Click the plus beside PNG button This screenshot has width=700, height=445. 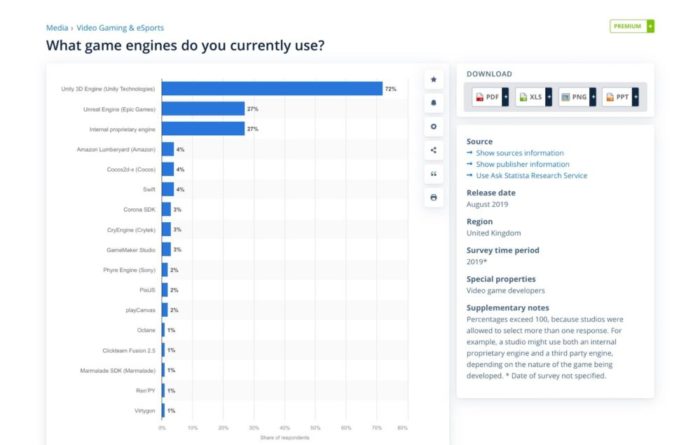coord(592,96)
